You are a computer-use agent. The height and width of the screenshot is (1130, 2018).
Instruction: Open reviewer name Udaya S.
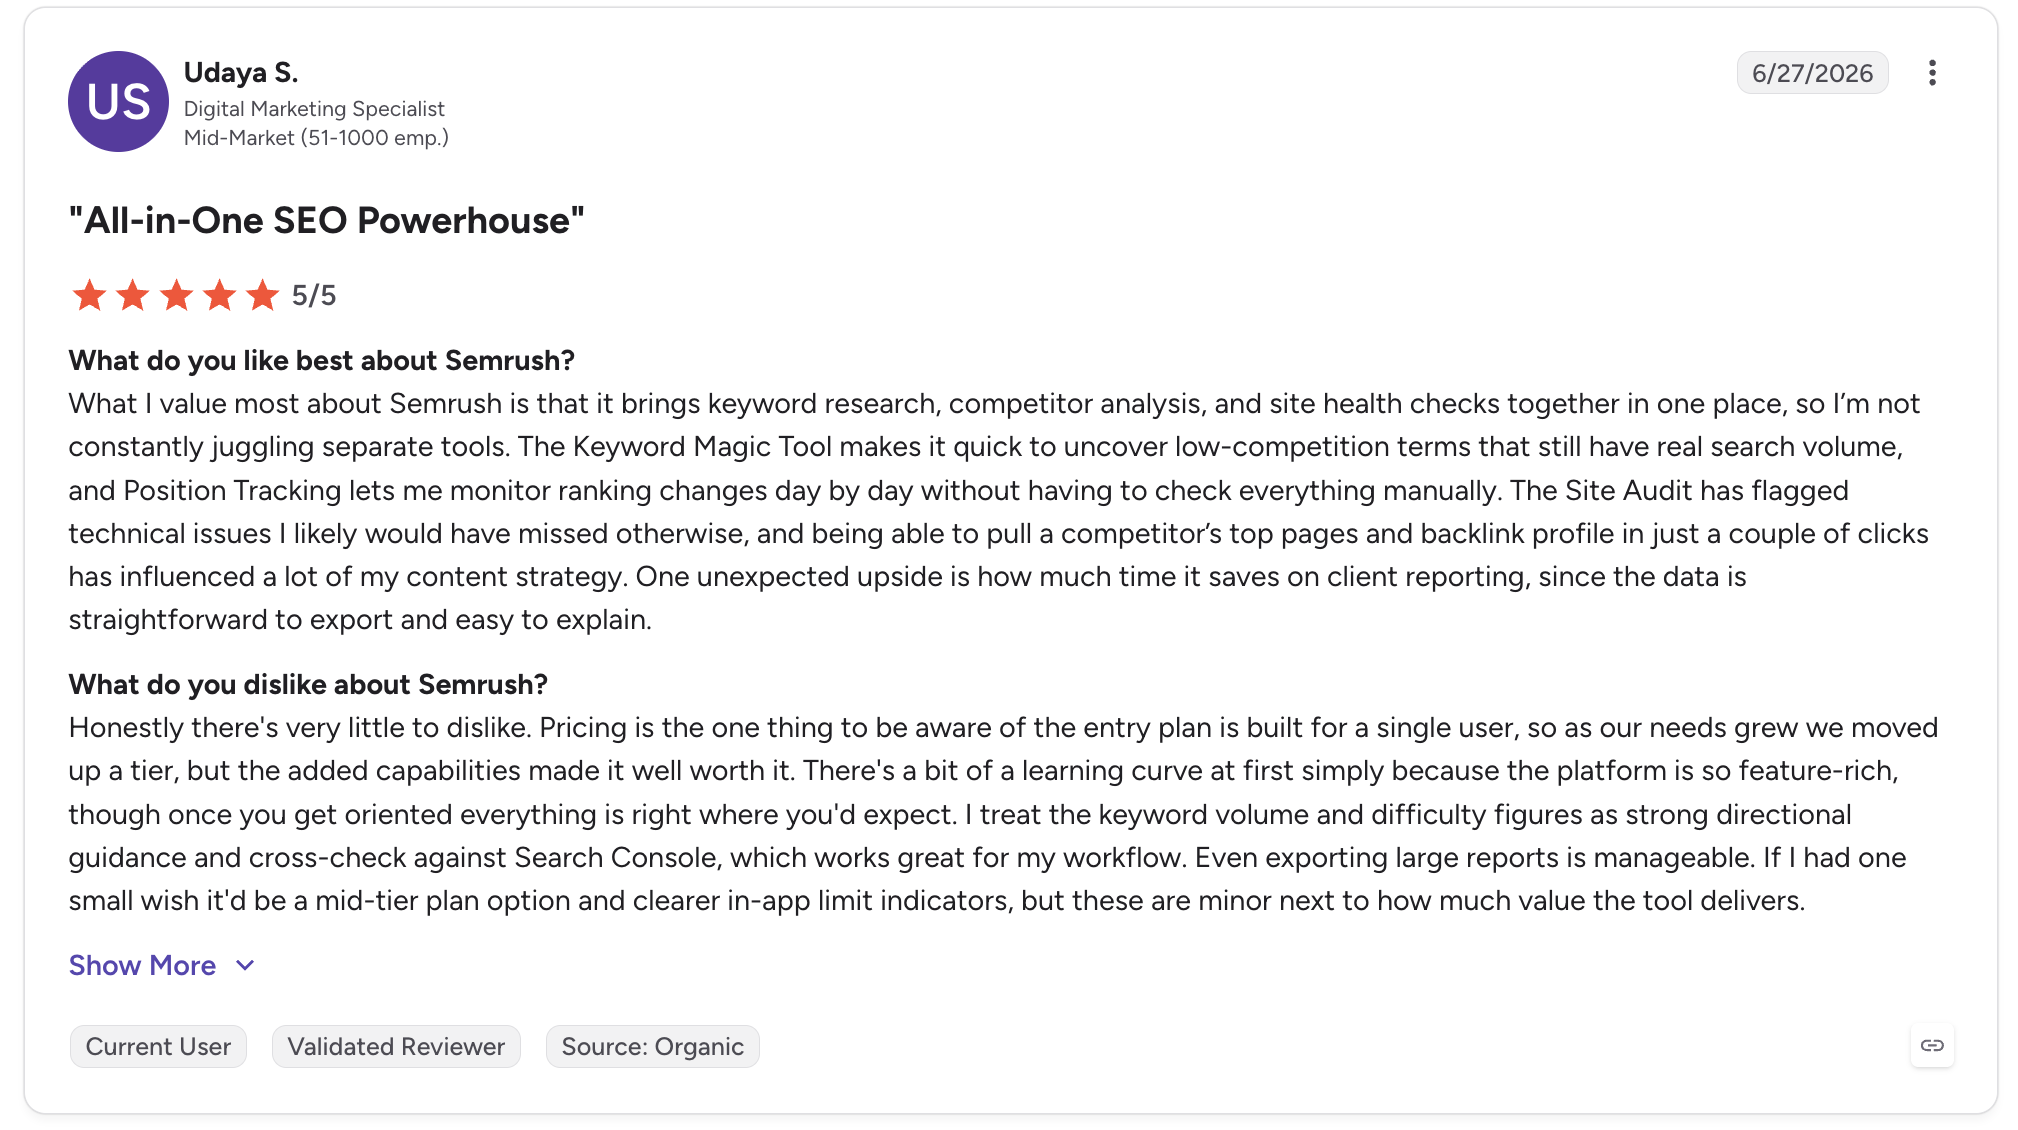coord(241,72)
